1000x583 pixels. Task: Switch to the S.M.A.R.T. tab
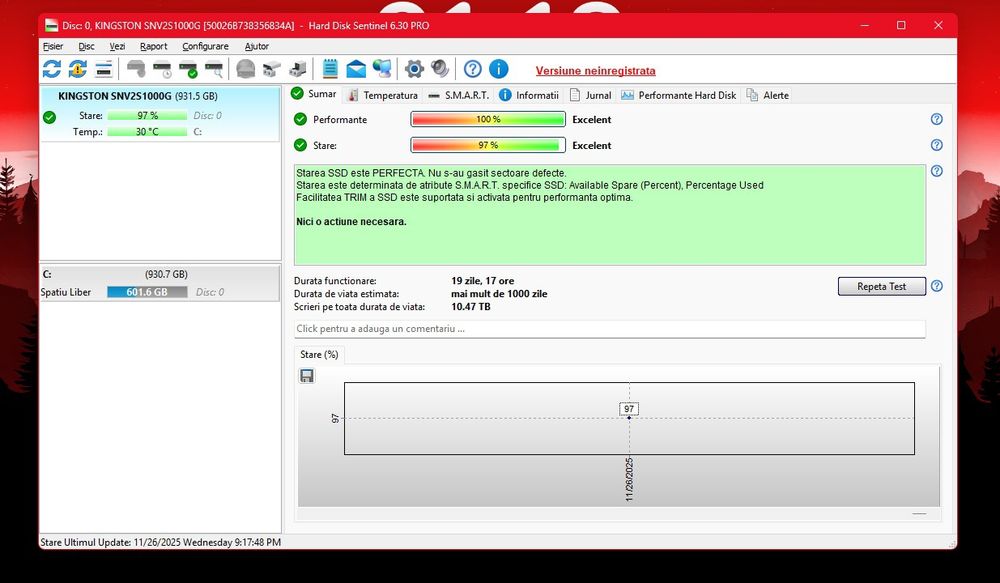pos(459,96)
